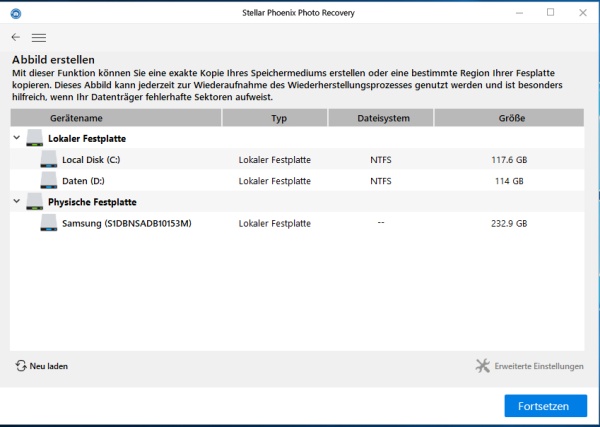Click the Erweiterte Einstellungen tools icon
Screen dimensions: 600x427
tap(483, 366)
